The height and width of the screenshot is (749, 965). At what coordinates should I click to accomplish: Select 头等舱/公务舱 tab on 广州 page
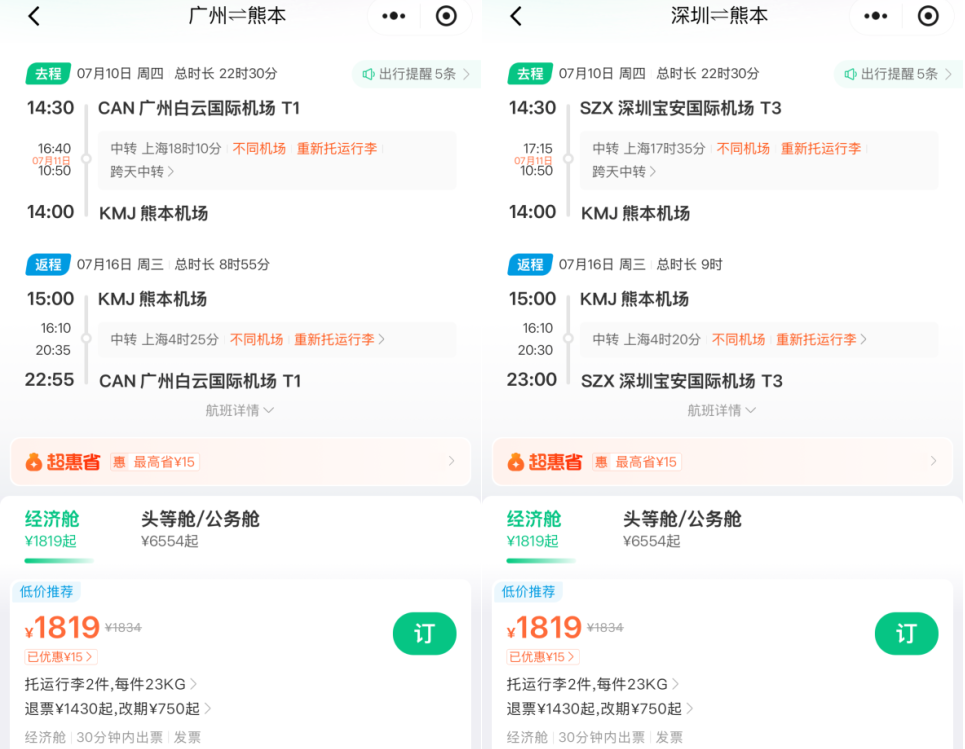click(x=200, y=529)
